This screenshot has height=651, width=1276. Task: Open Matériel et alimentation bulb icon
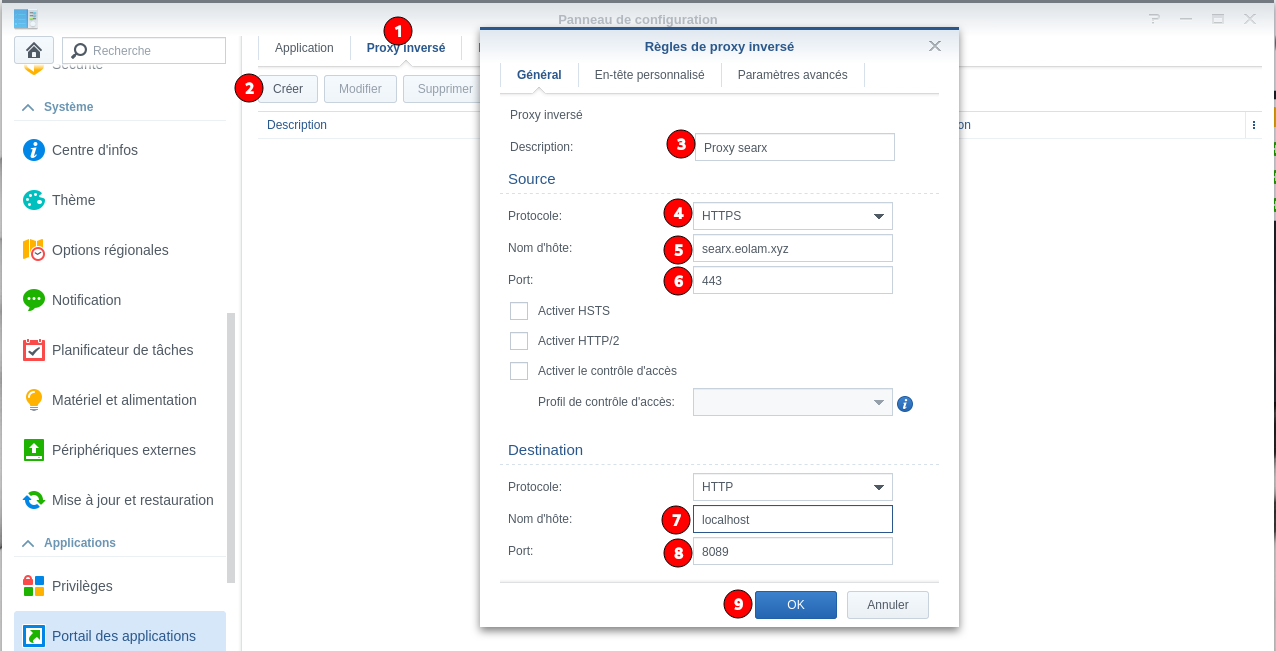click(34, 400)
